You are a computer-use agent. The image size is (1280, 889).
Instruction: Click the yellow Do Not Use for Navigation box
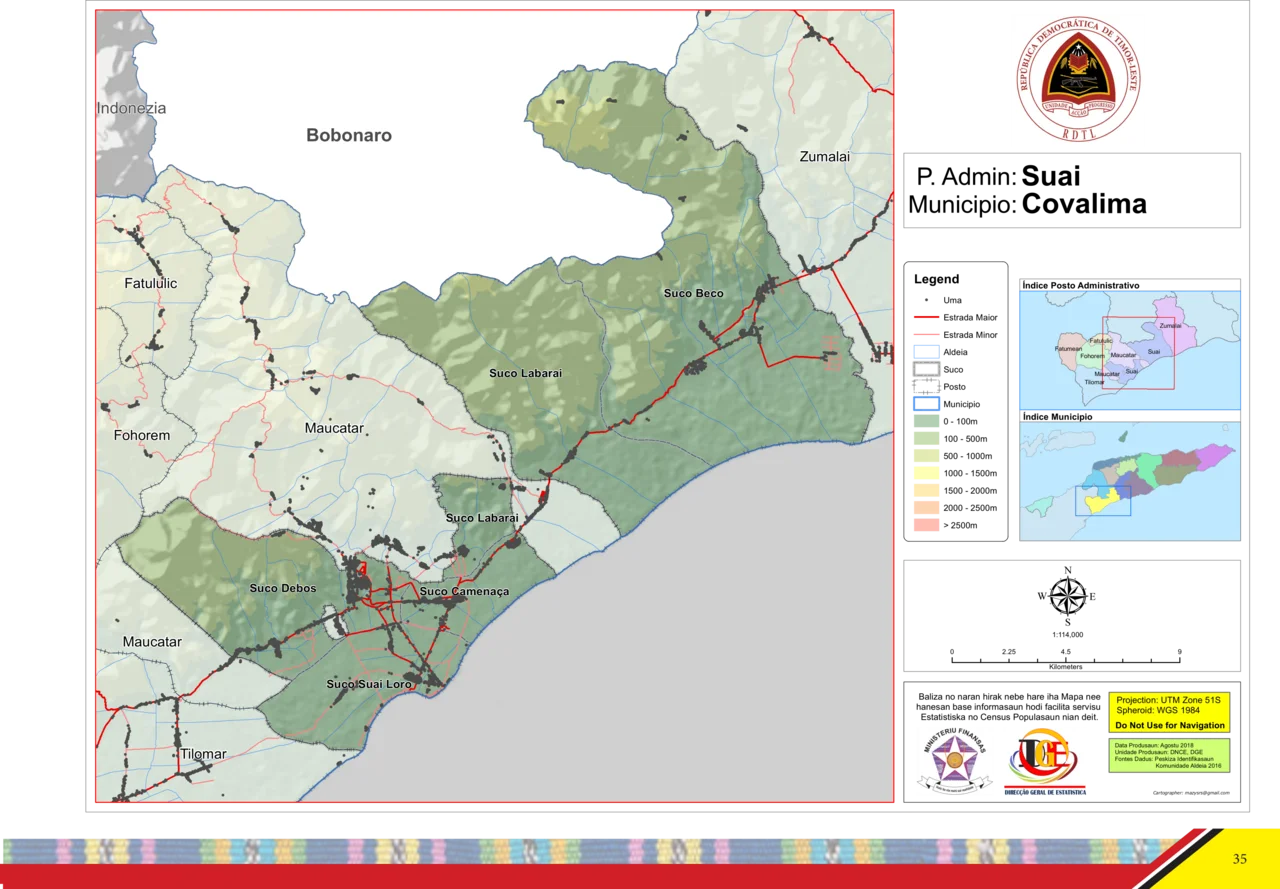coord(1167,712)
